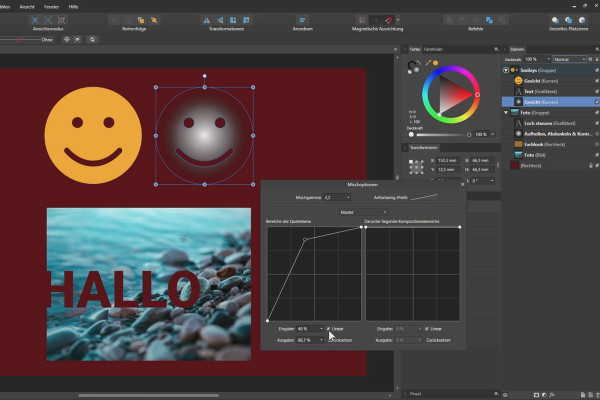Switch to the Farbfelder tab
The width and height of the screenshot is (600, 400).
(433, 49)
